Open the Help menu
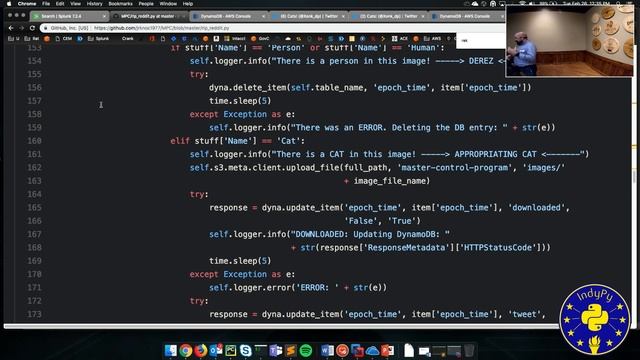 [x=188, y=4]
